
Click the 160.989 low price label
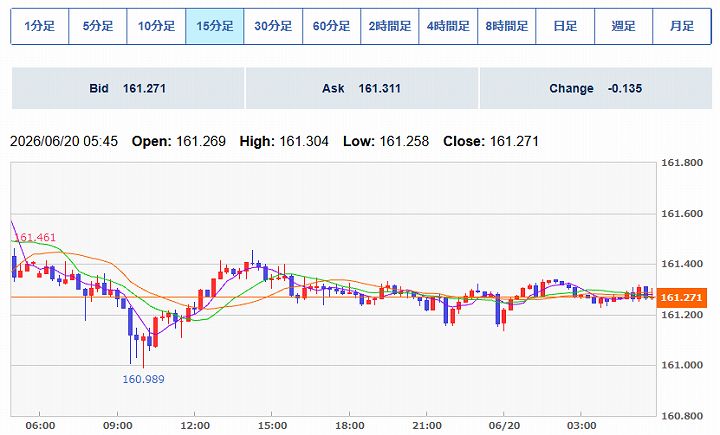(143, 379)
